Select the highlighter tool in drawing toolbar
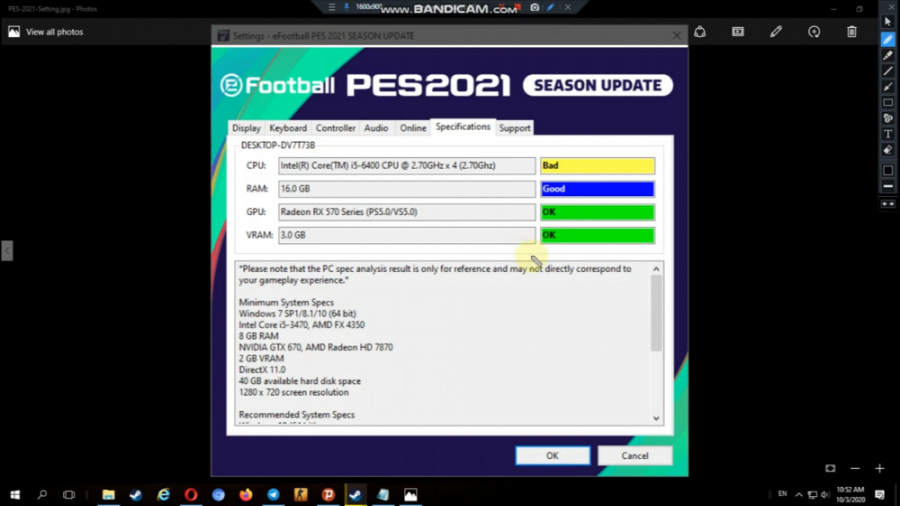Viewport: 900px width, 506px height. [888, 55]
